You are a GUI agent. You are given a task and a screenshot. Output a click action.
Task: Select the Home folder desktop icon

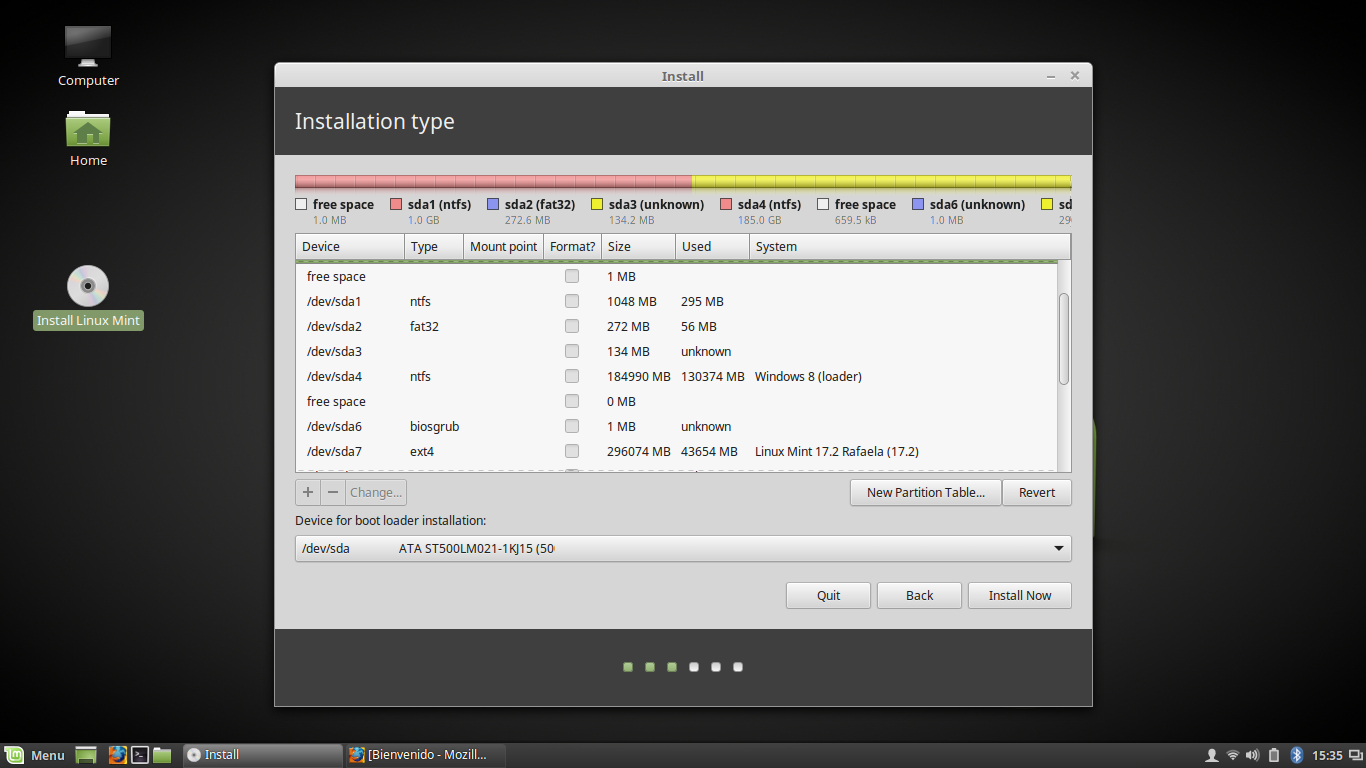coord(88,138)
